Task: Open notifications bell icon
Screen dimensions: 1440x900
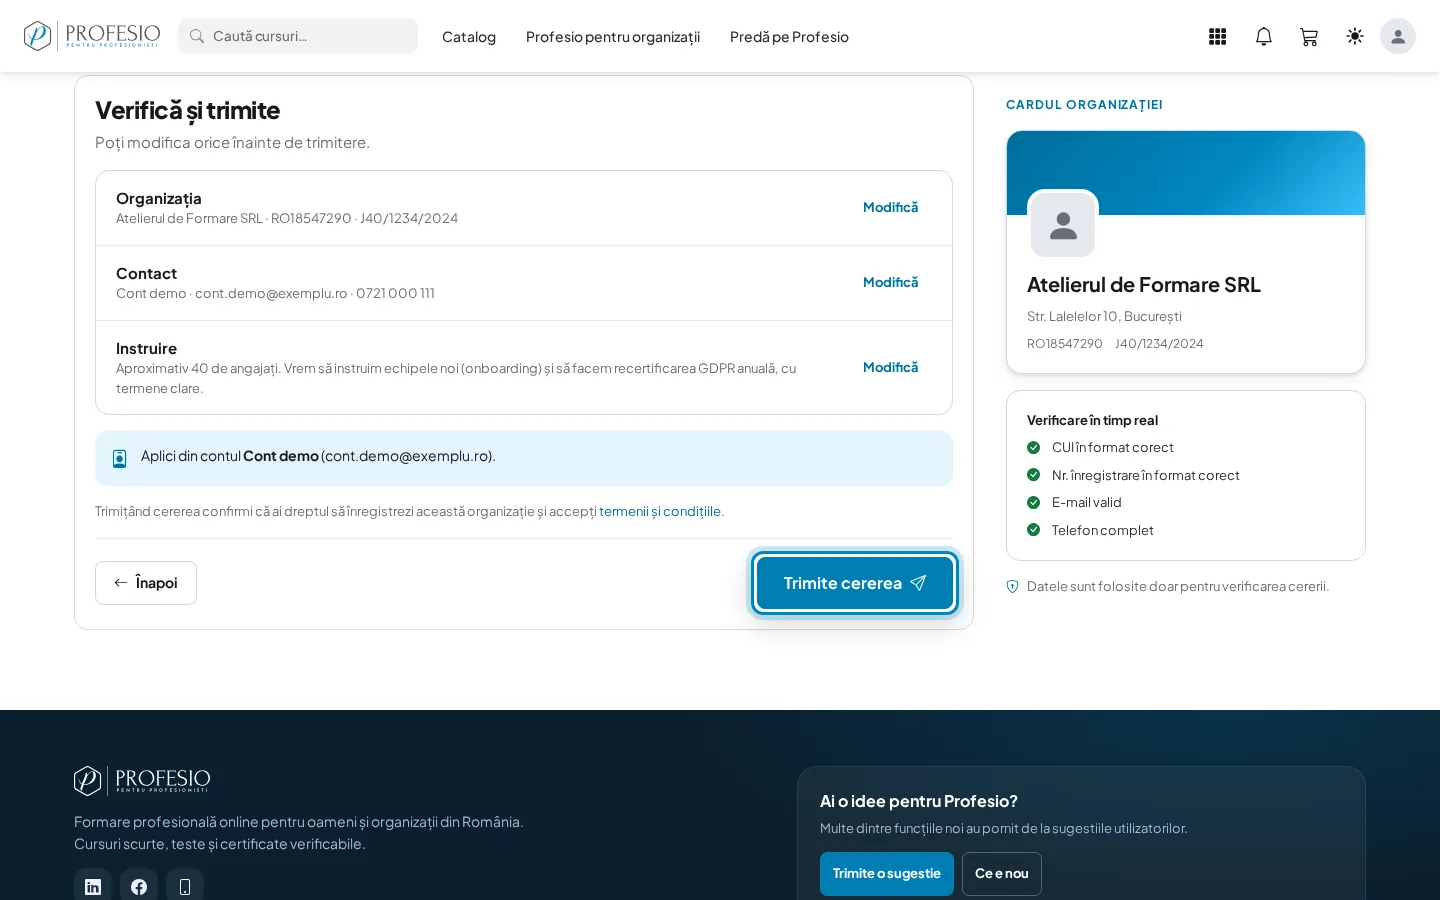Action: pos(1264,36)
